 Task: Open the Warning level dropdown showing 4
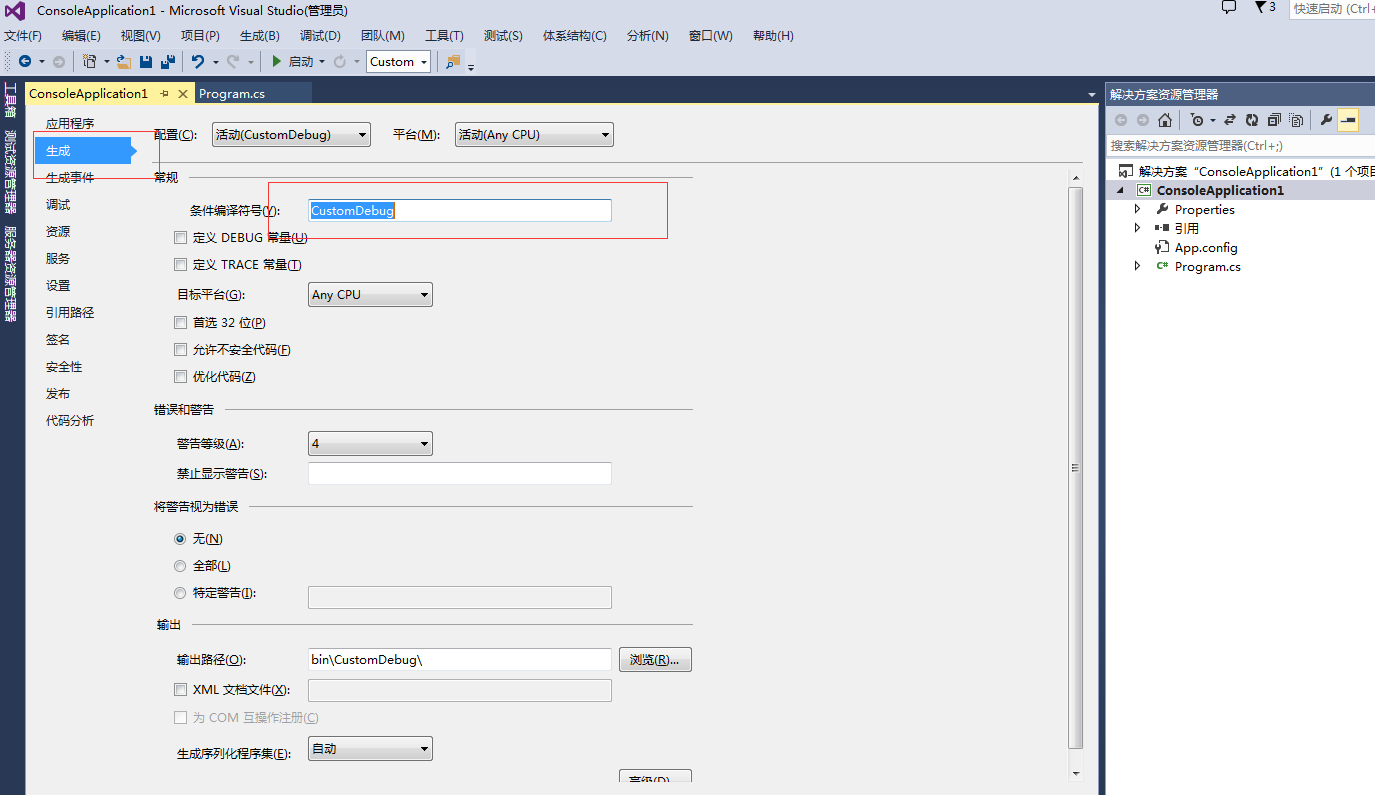(x=370, y=444)
